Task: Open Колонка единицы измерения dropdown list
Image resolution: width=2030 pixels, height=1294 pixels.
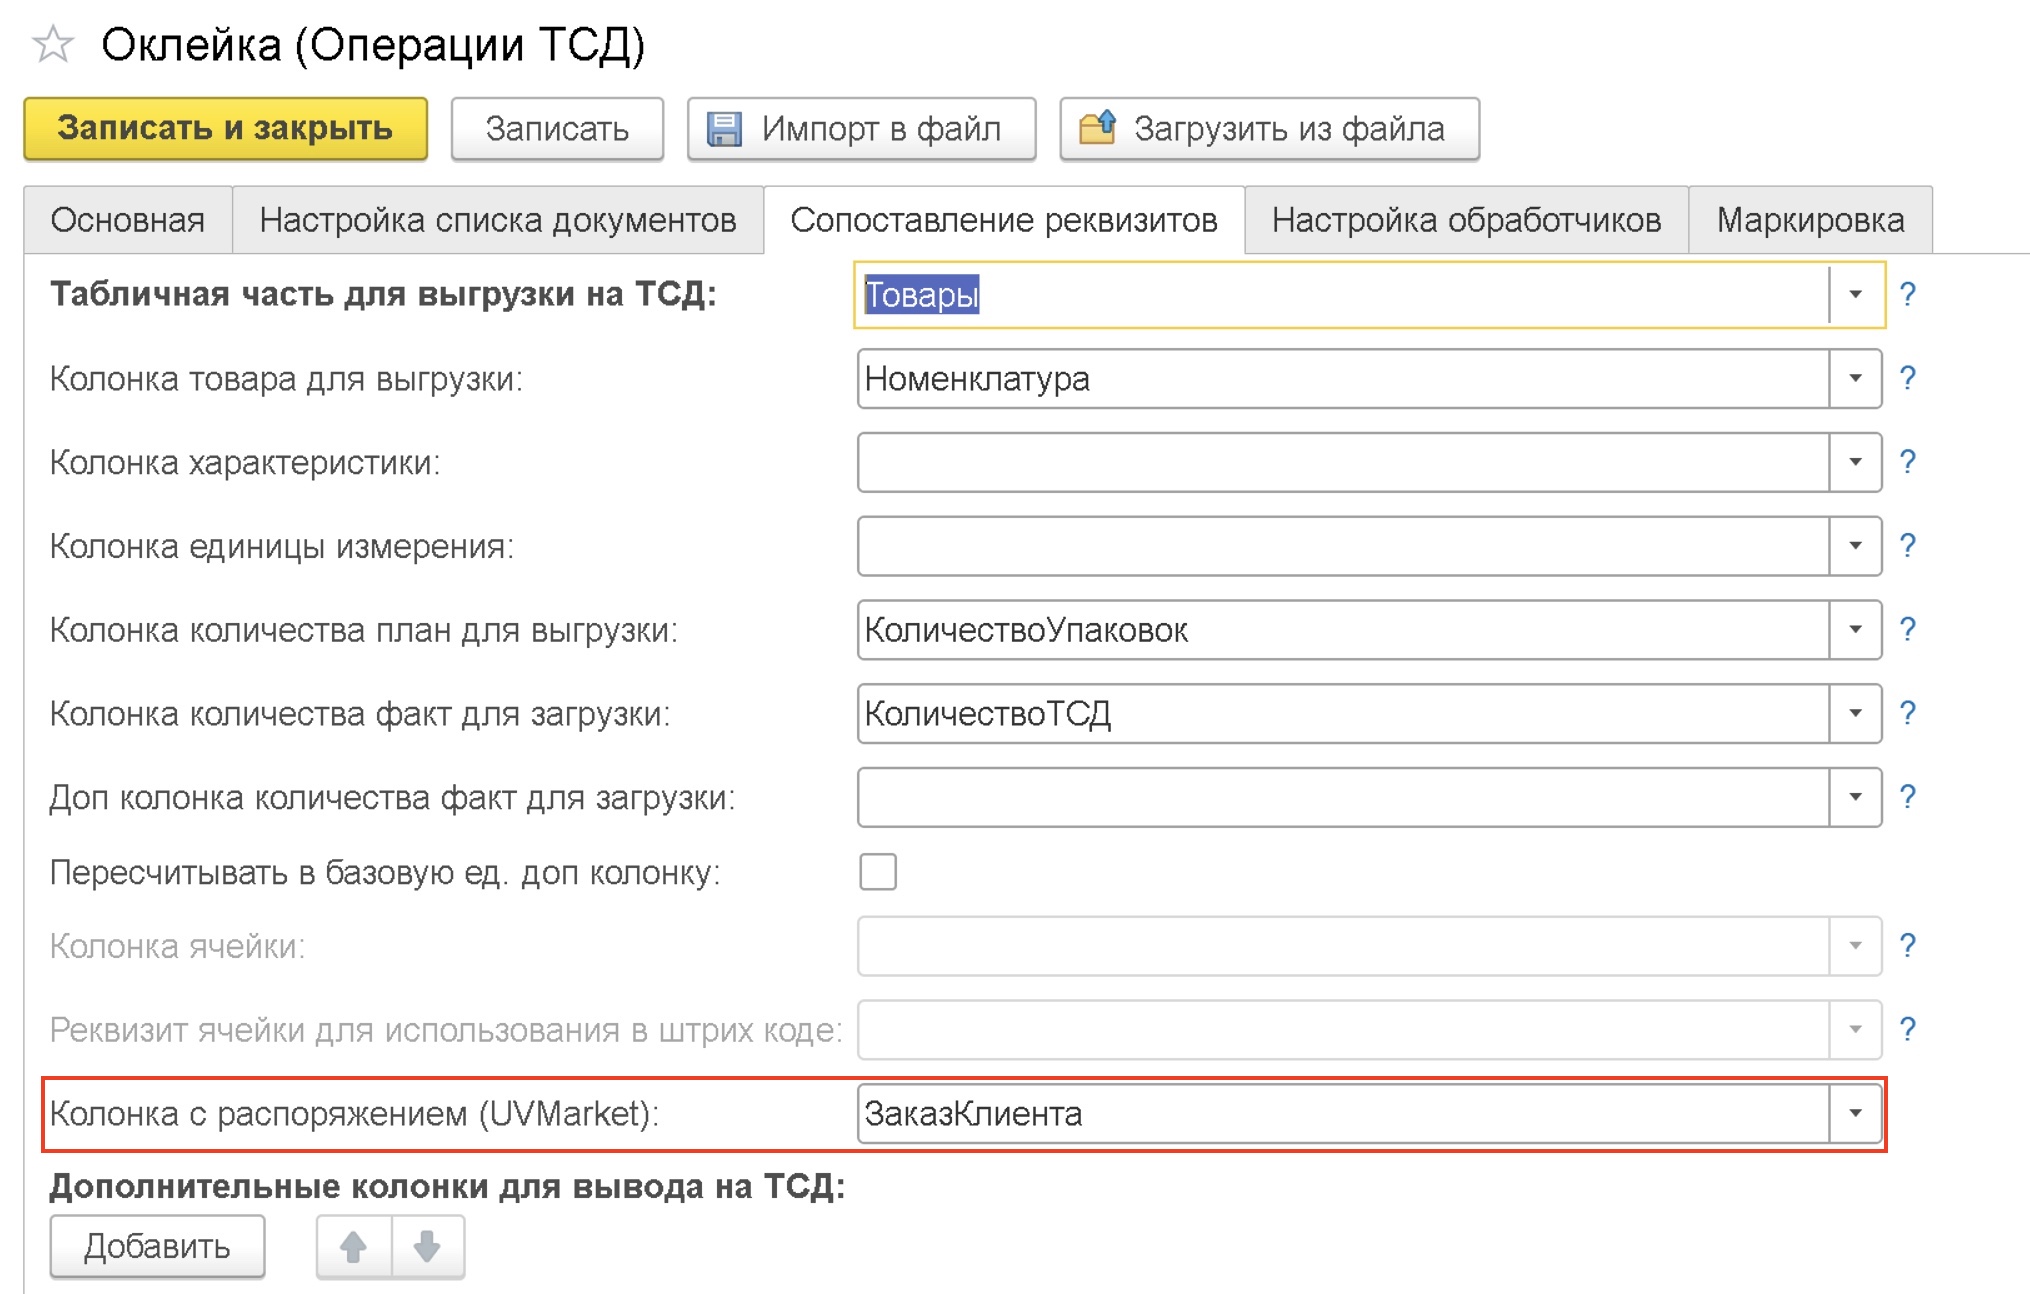Action: [1856, 546]
